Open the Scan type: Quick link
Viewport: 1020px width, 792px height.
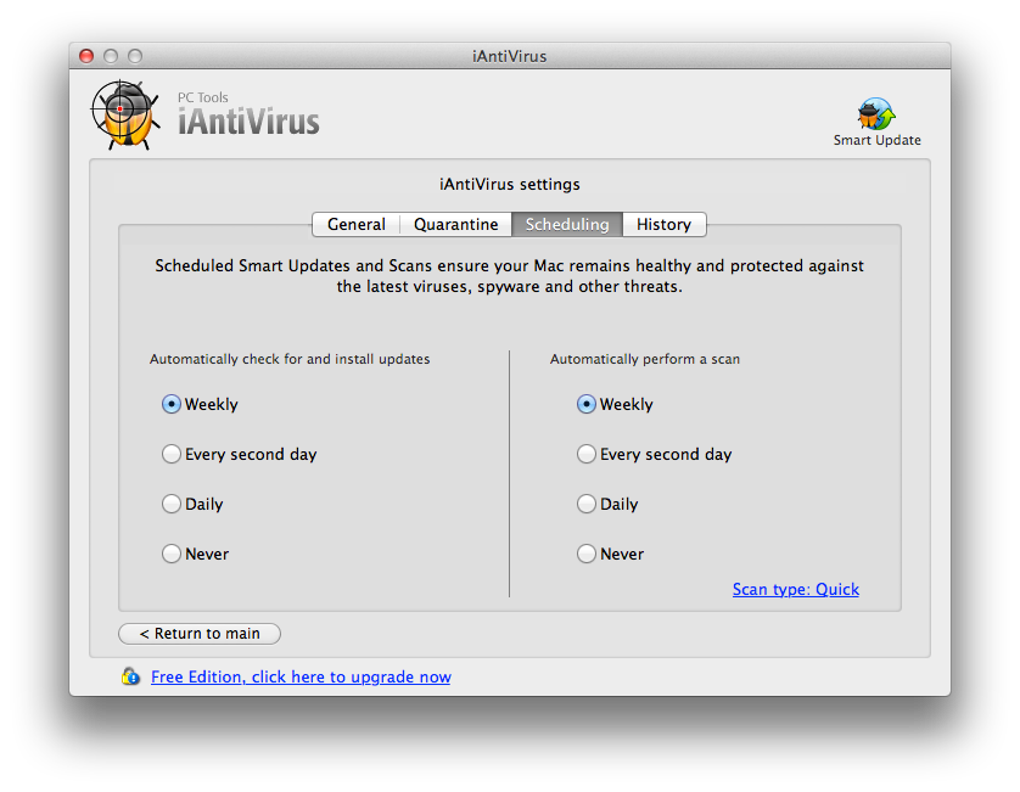pyautogui.click(x=796, y=589)
